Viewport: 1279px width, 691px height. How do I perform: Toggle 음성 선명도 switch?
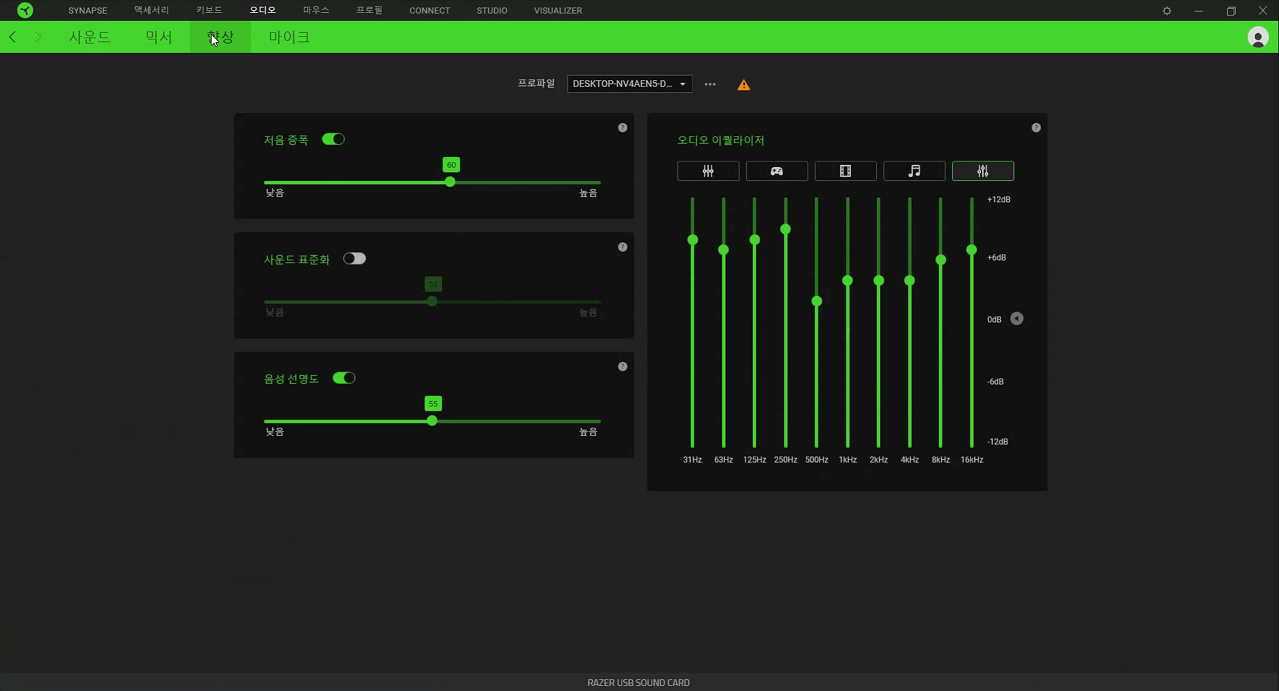tap(344, 378)
